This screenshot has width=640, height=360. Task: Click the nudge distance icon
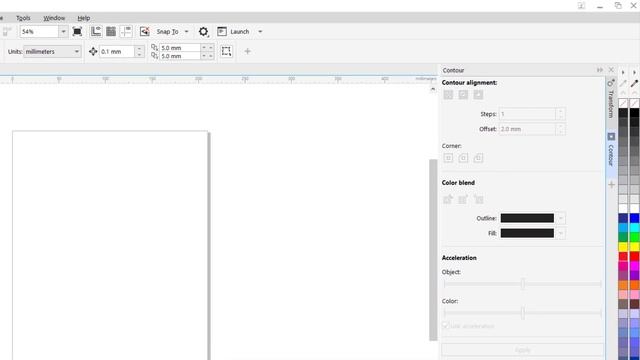(x=93, y=51)
